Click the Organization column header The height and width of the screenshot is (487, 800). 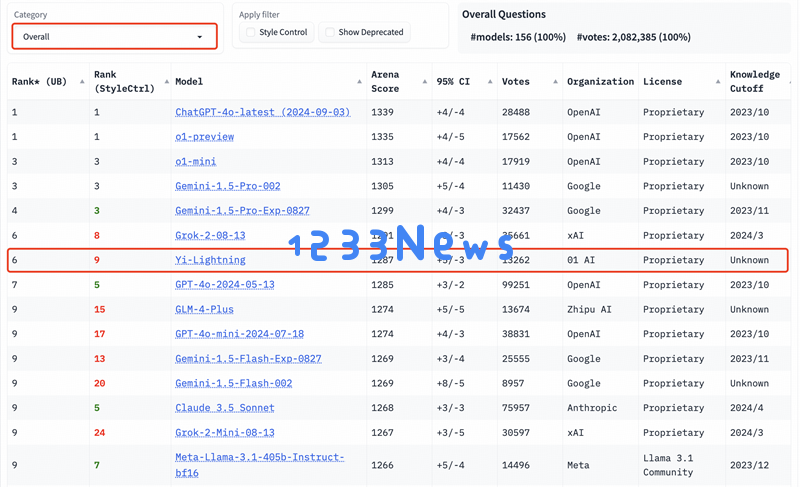tap(600, 82)
